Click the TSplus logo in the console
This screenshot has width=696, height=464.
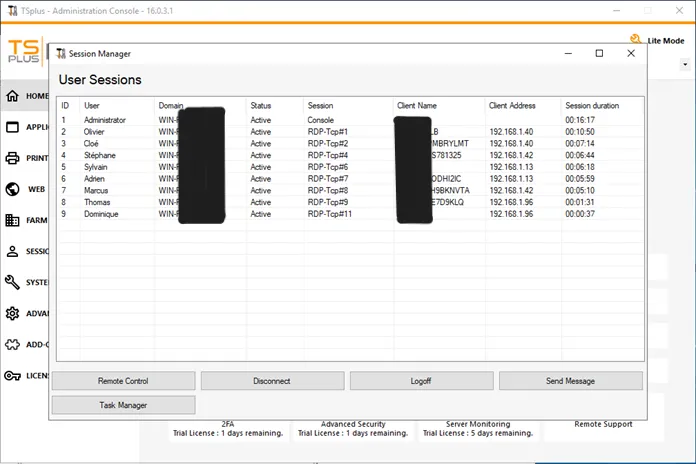pyautogui.click(x=24, y=51)
